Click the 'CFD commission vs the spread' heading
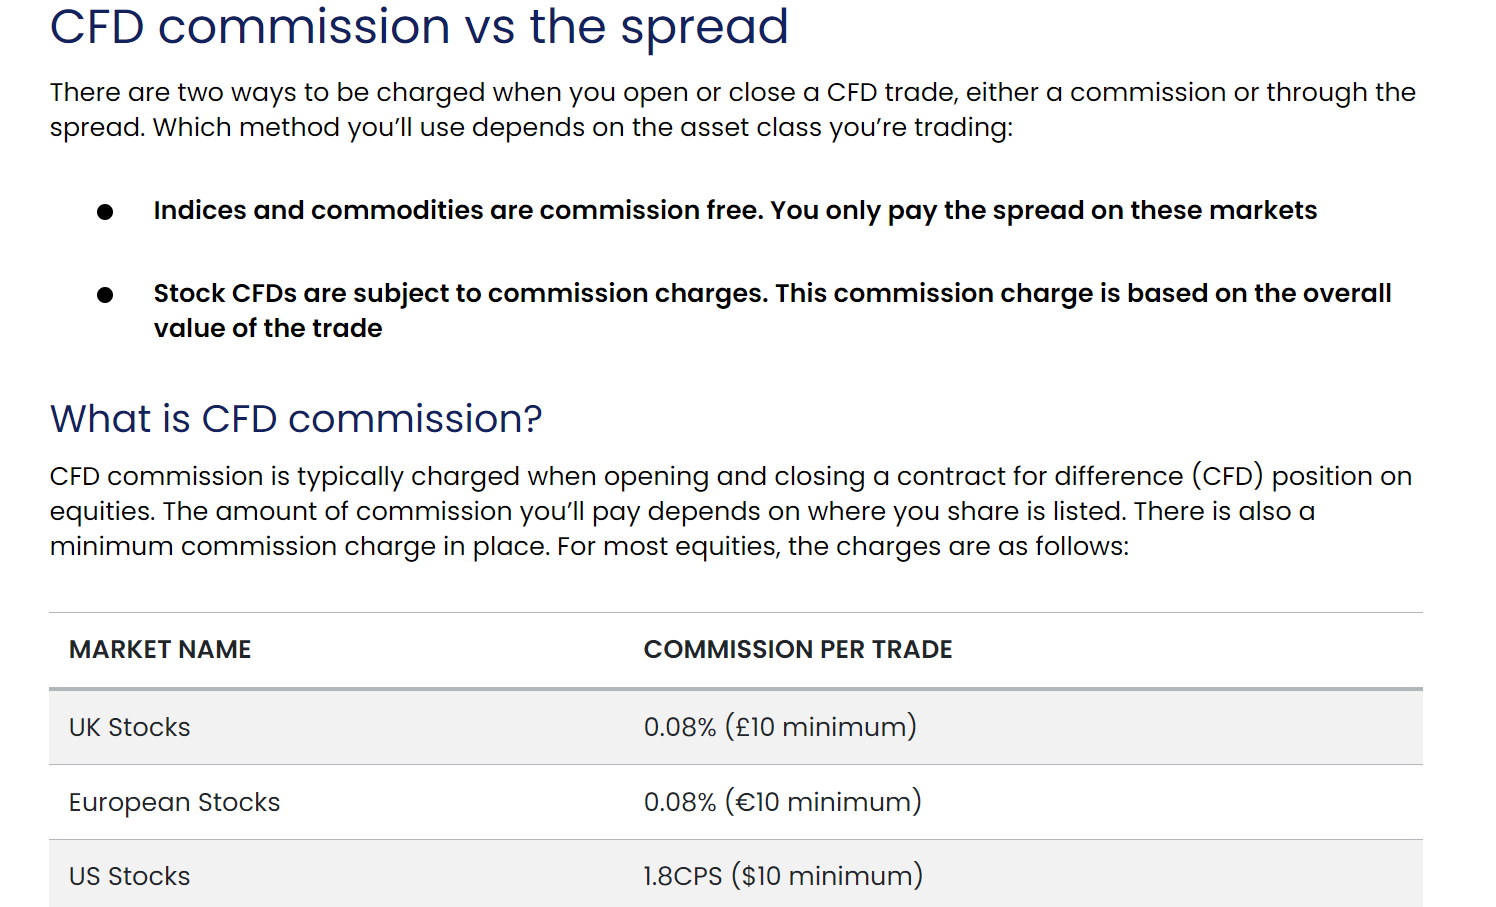Viewport: 1496px width, 907px height. click(419, 26)
